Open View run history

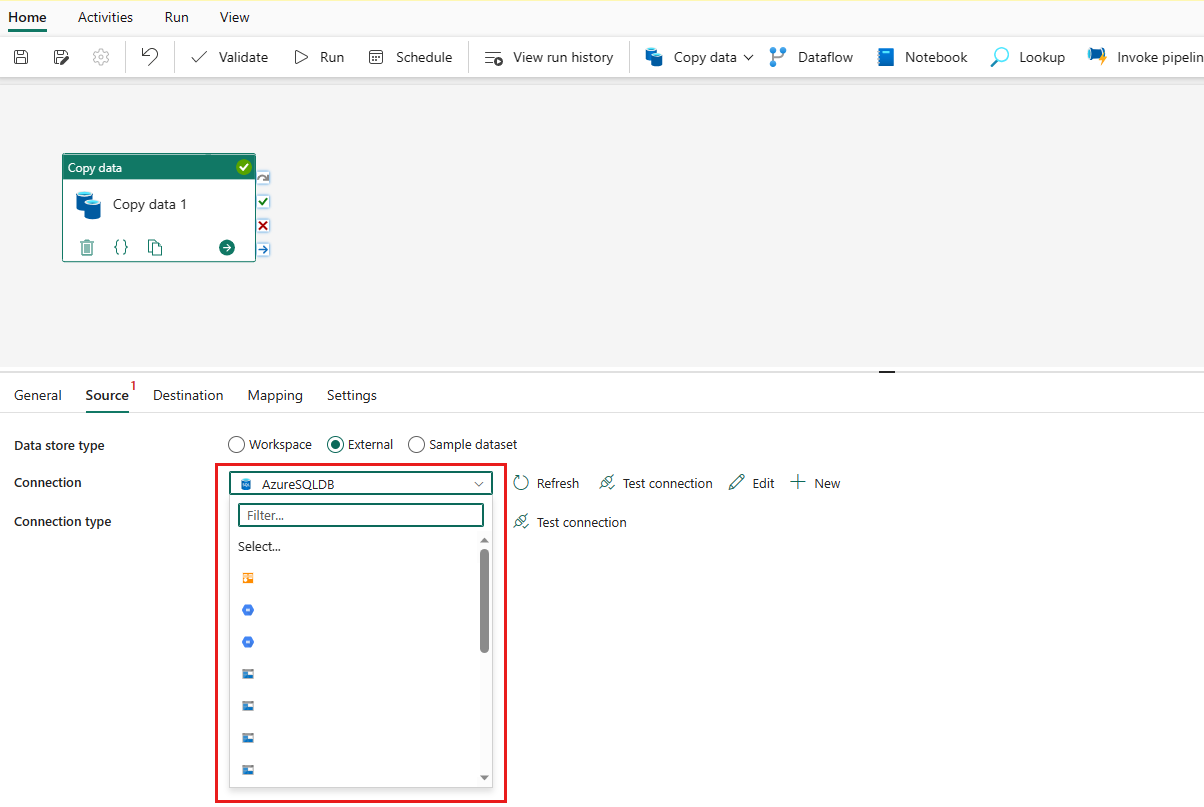549,57
